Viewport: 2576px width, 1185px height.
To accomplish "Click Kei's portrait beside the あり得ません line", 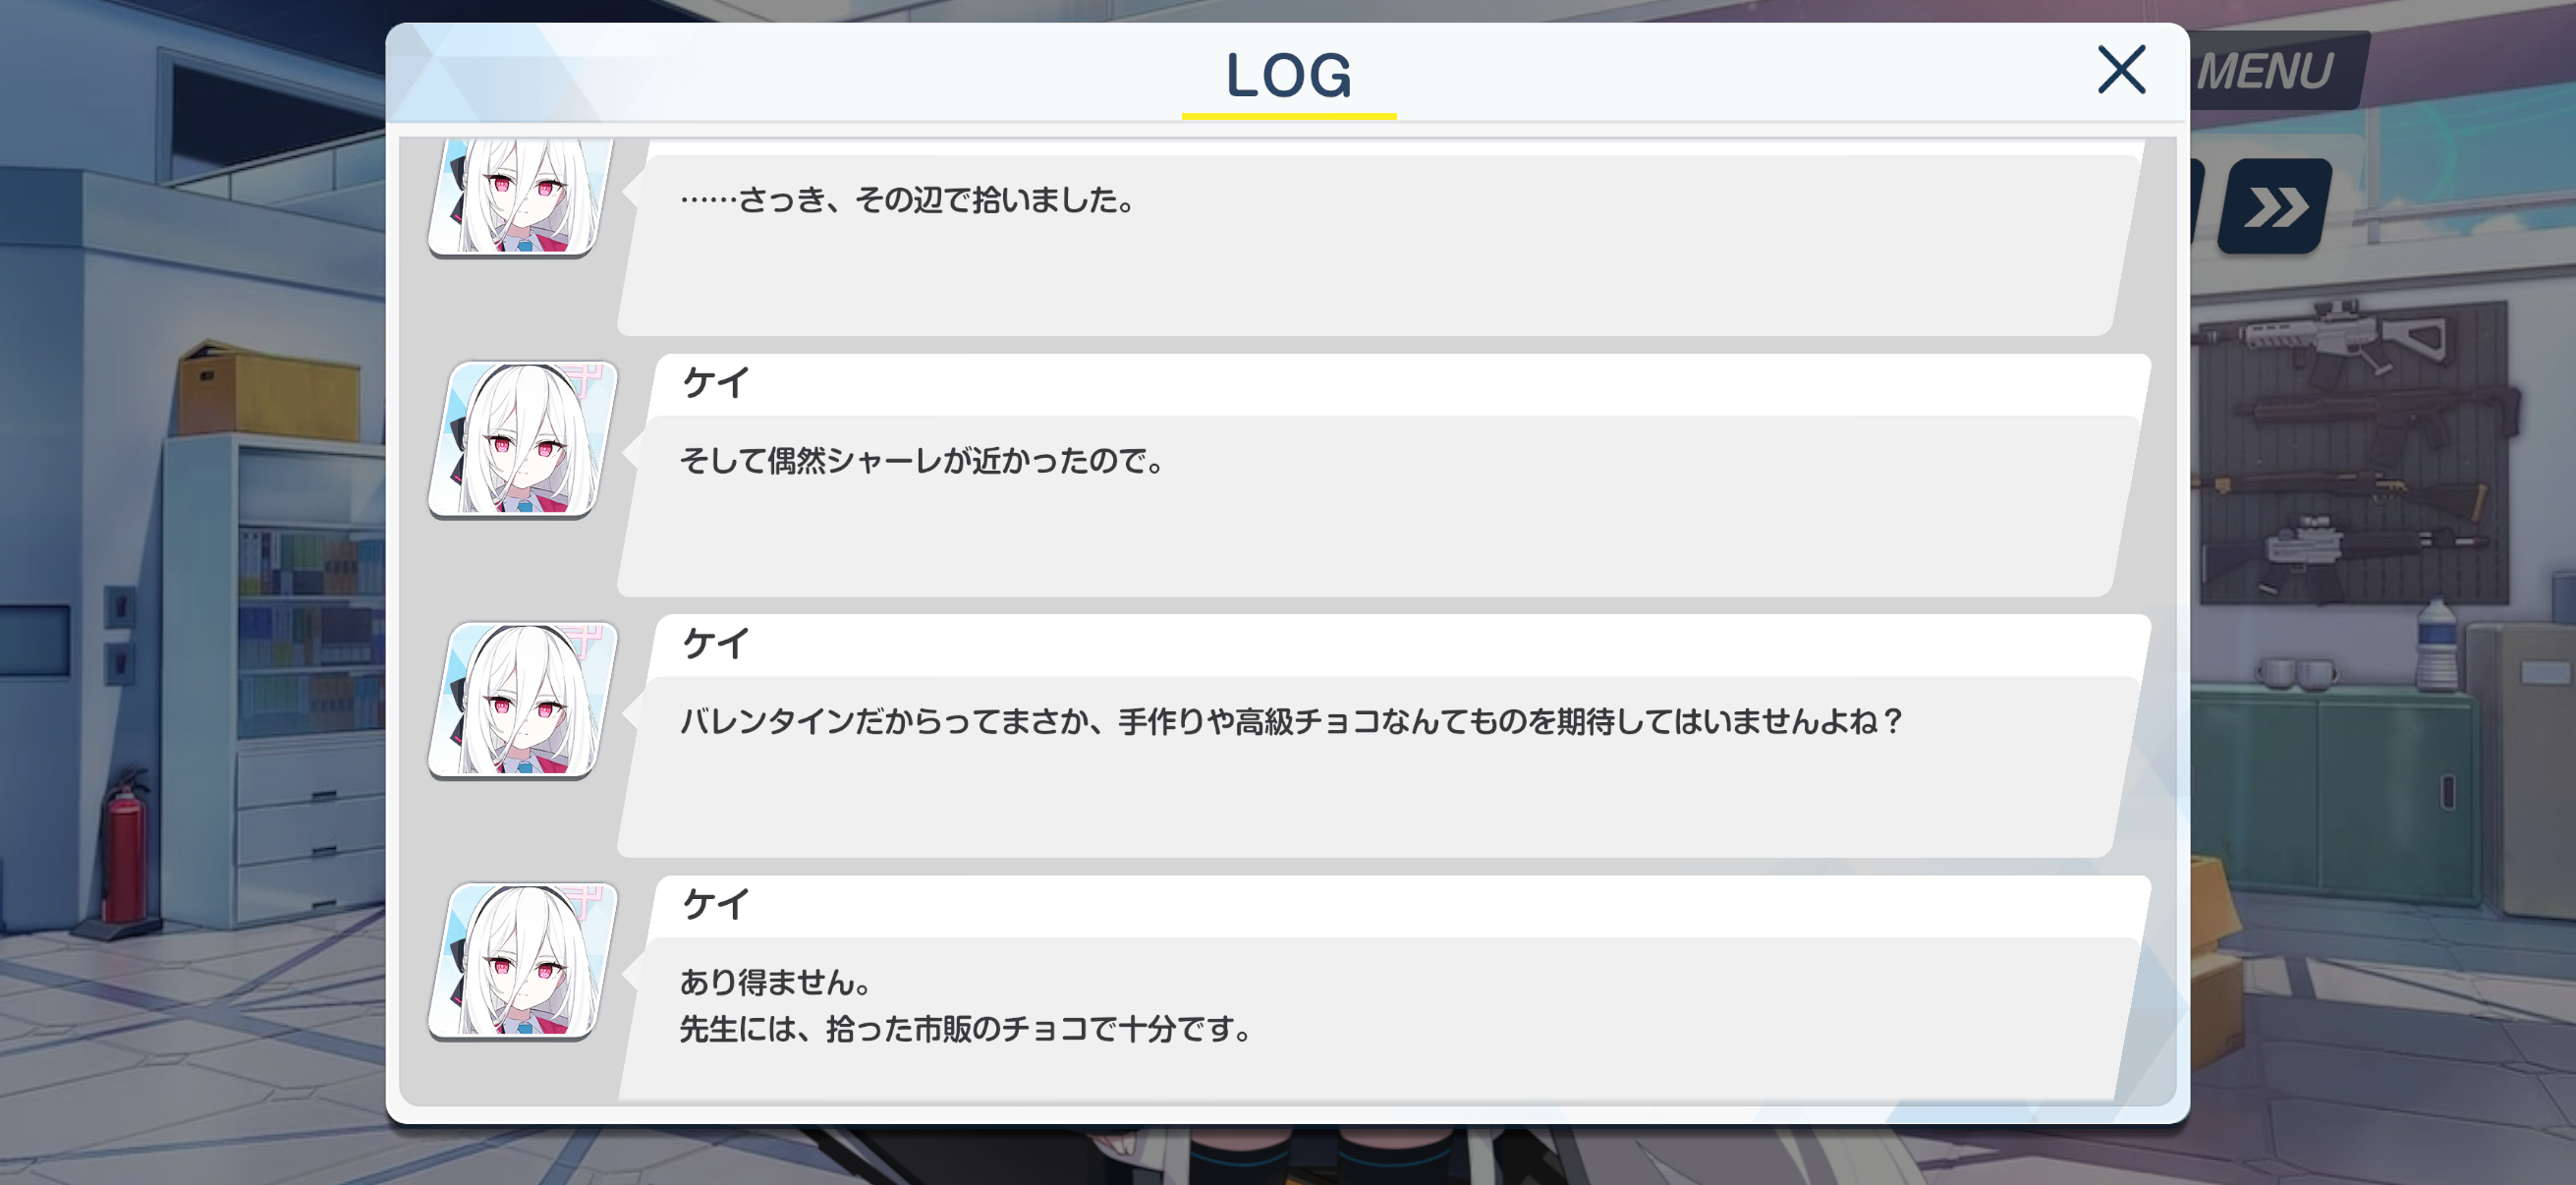I will (523, 961).
